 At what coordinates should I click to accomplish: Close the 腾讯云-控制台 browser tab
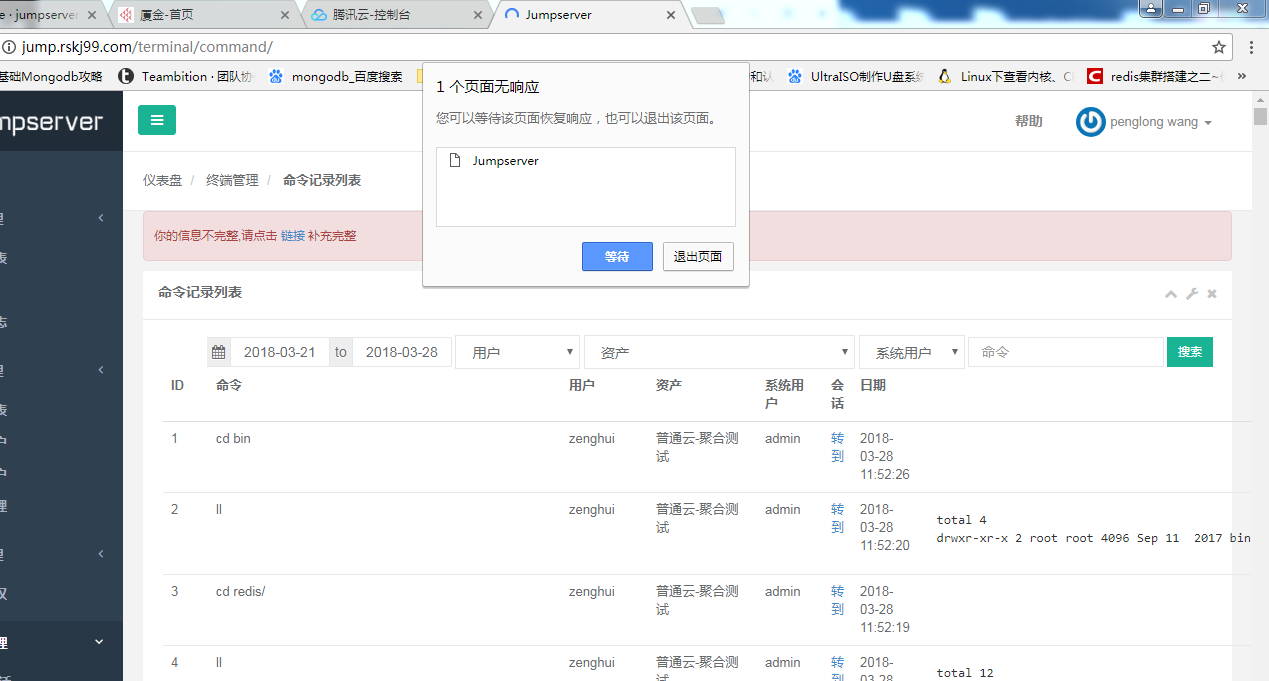[x=478, y=15]
